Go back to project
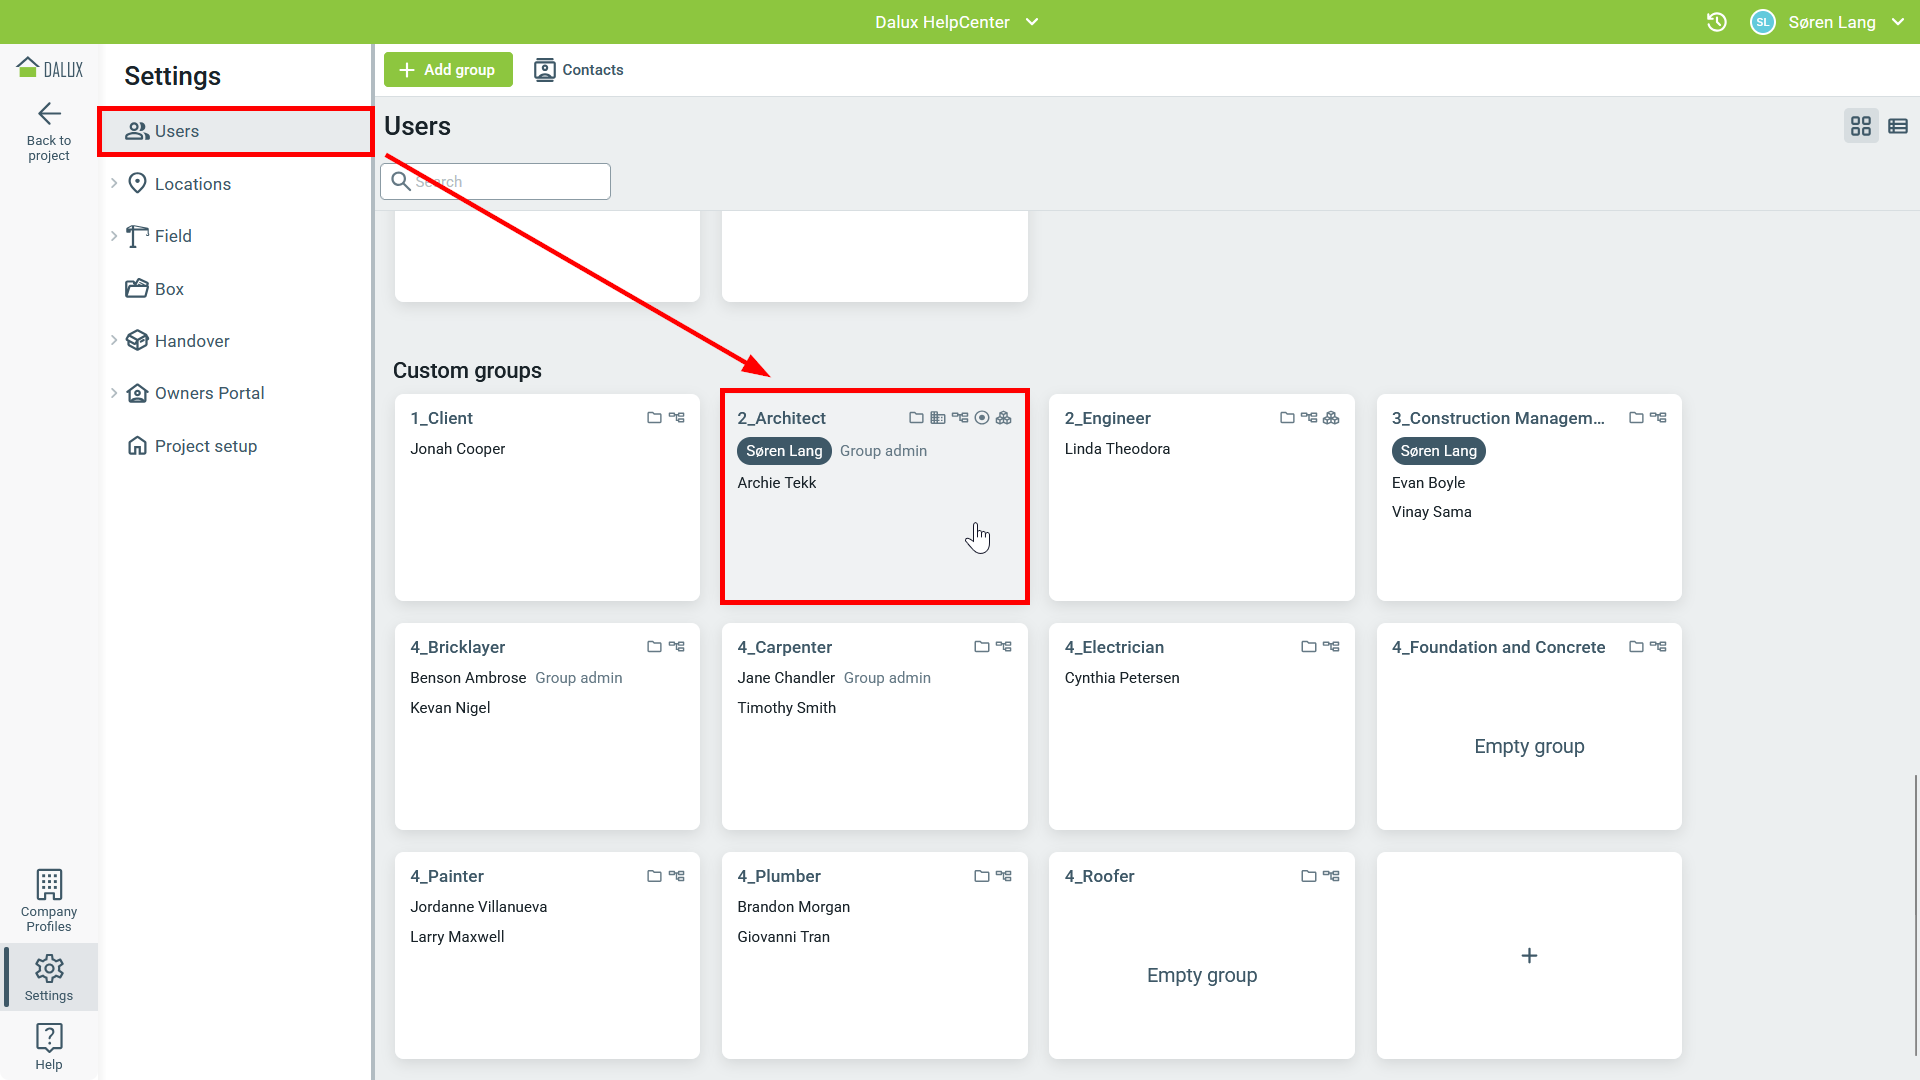The height and width of the screenshot is (1080, 1920). (x=49, y=130)
